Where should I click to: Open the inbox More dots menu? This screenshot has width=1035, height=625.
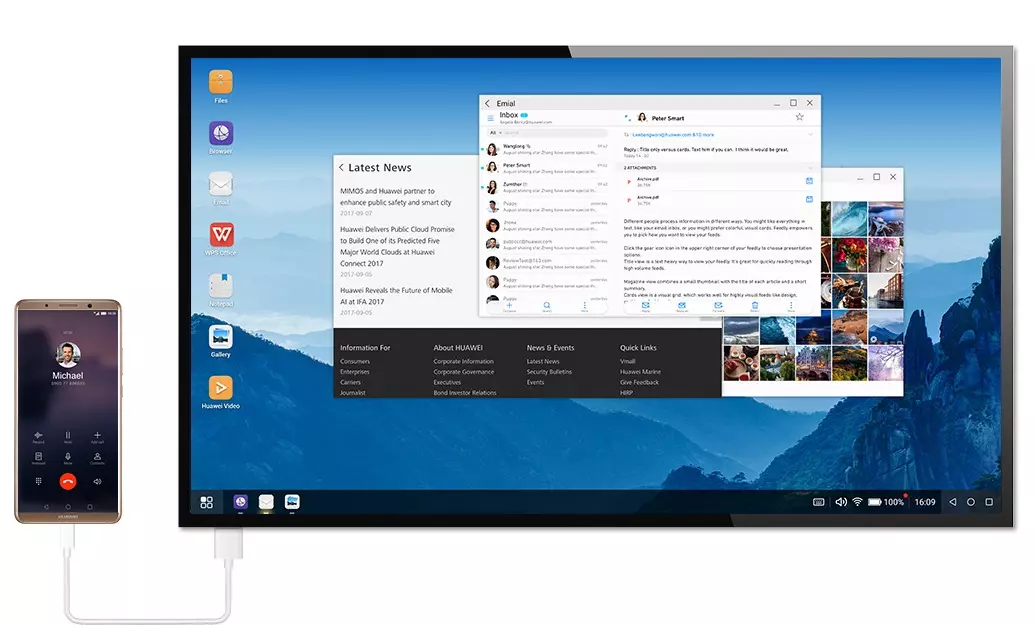tap(584, 306)
